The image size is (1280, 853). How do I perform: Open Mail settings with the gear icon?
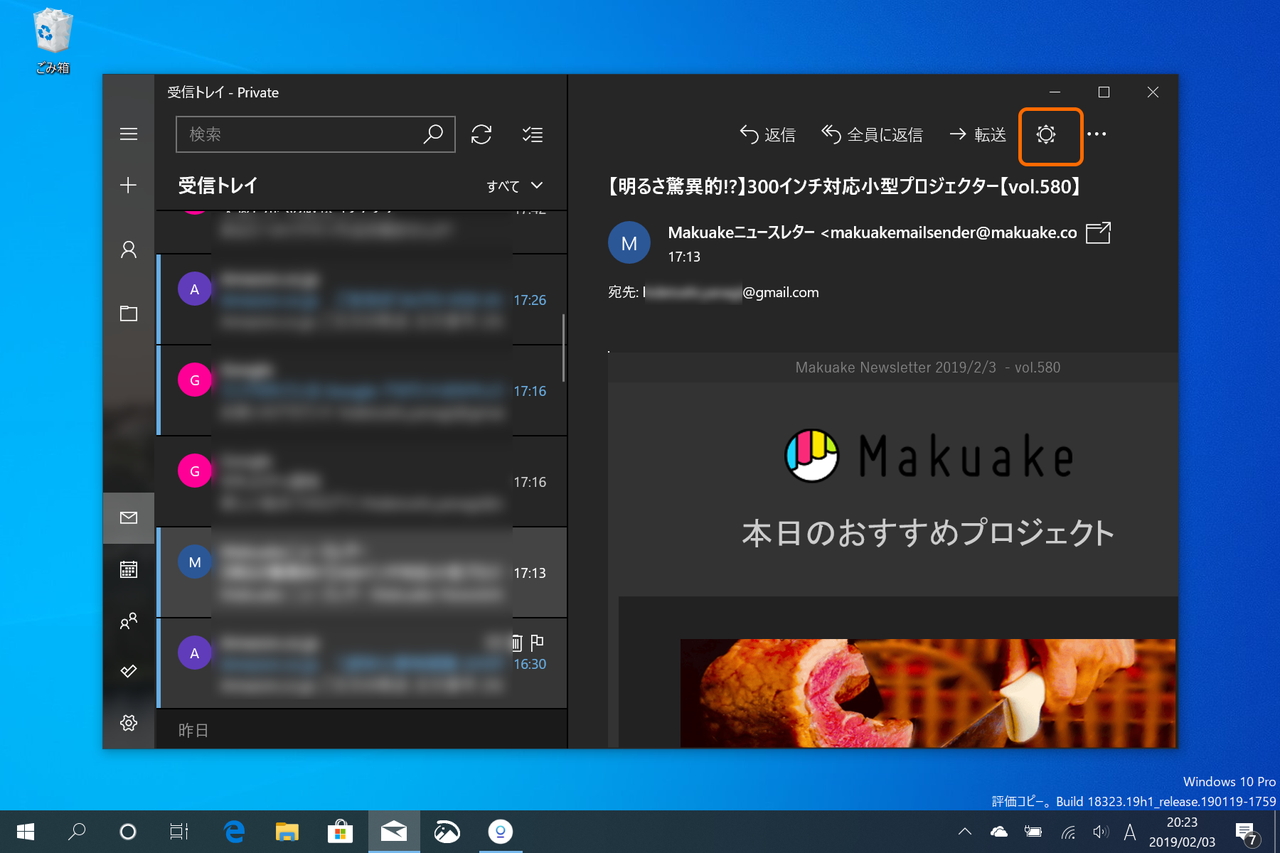pyautogui.click(x=128, y=722)
